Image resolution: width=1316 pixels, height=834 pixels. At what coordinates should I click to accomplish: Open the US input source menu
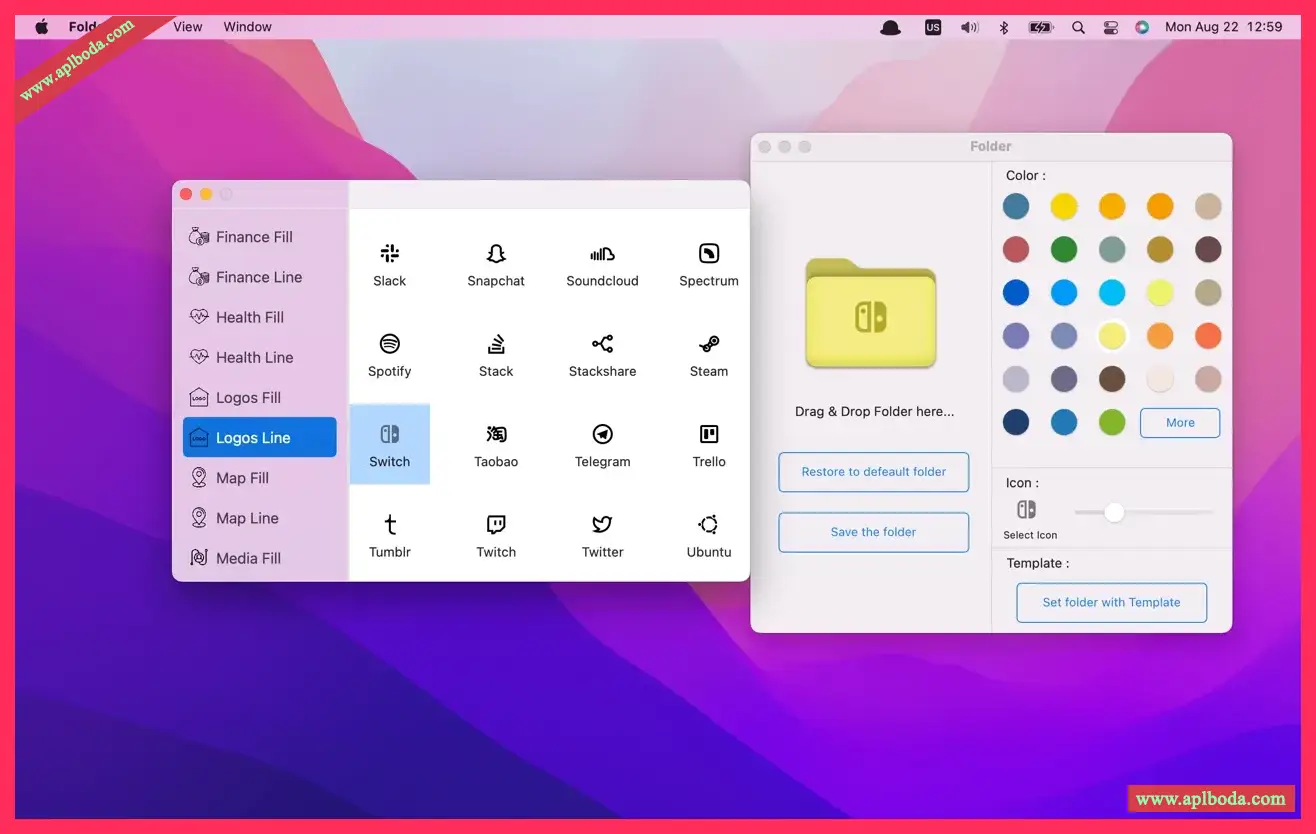click(933, 27)
